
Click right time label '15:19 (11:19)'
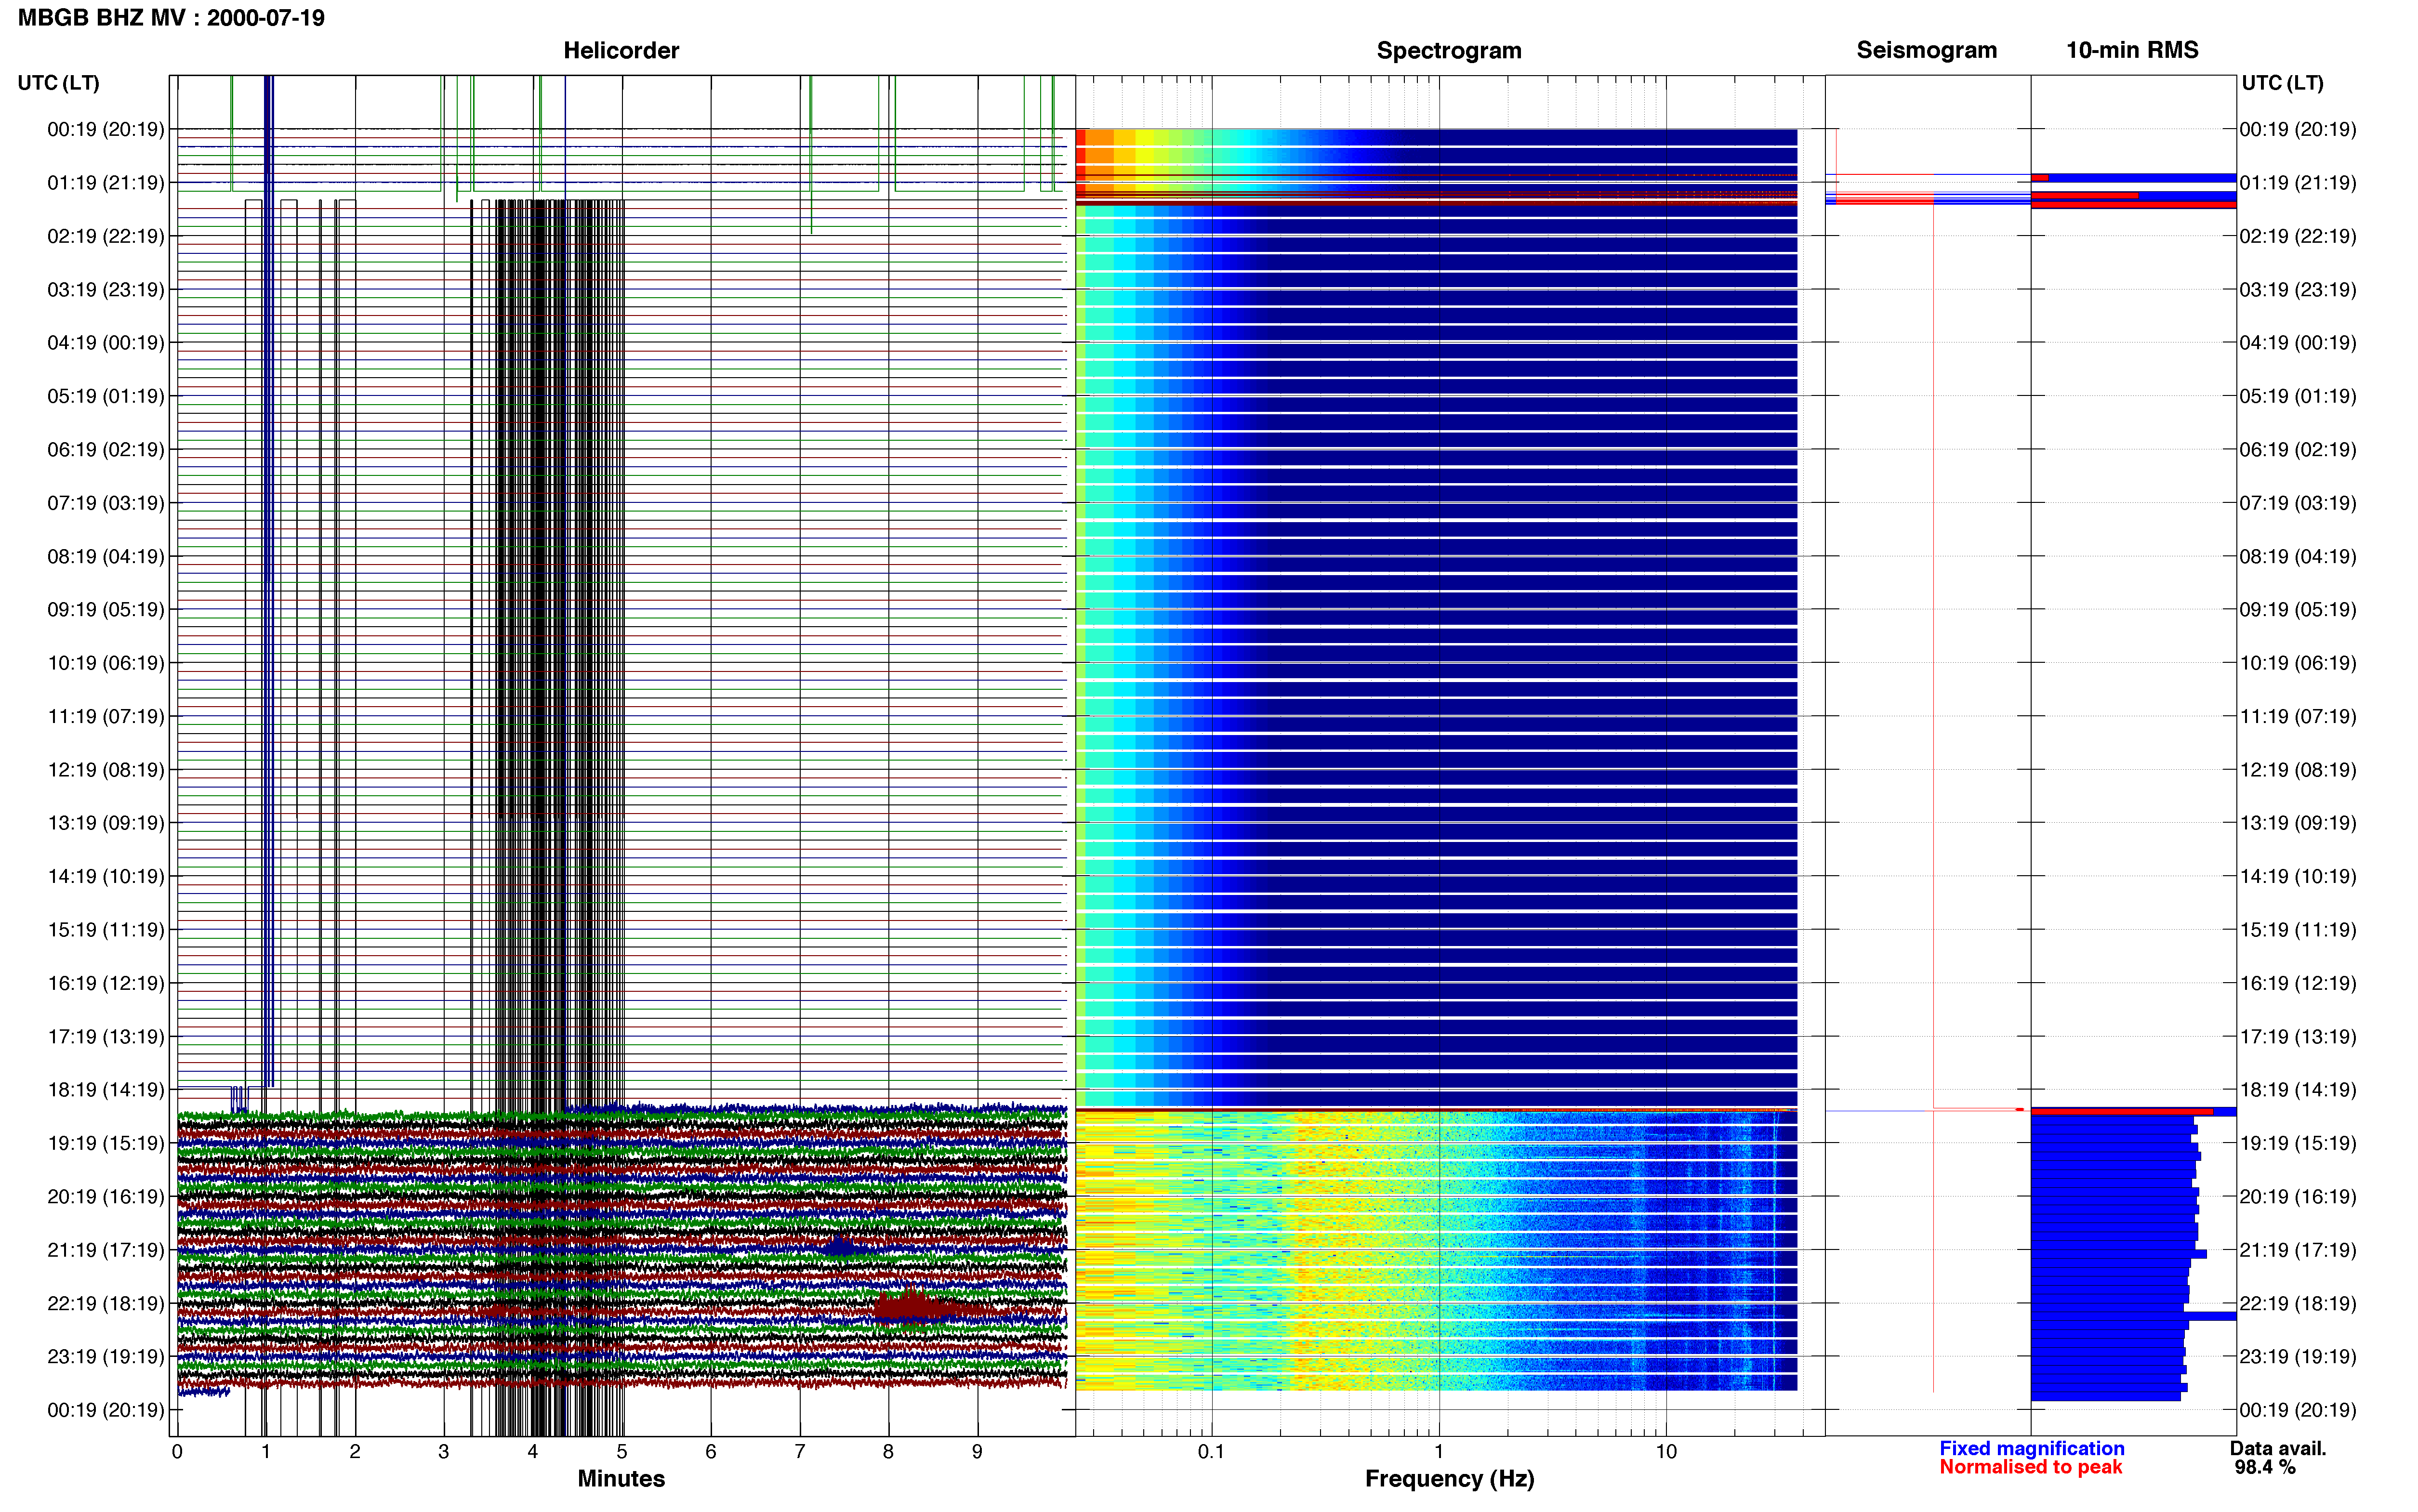pos(2298,930)
